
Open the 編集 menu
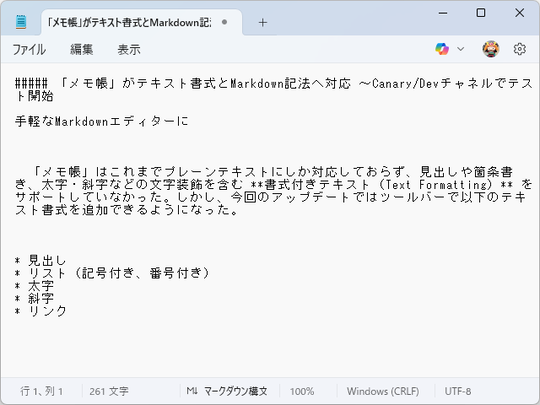(x=82, y=50)
